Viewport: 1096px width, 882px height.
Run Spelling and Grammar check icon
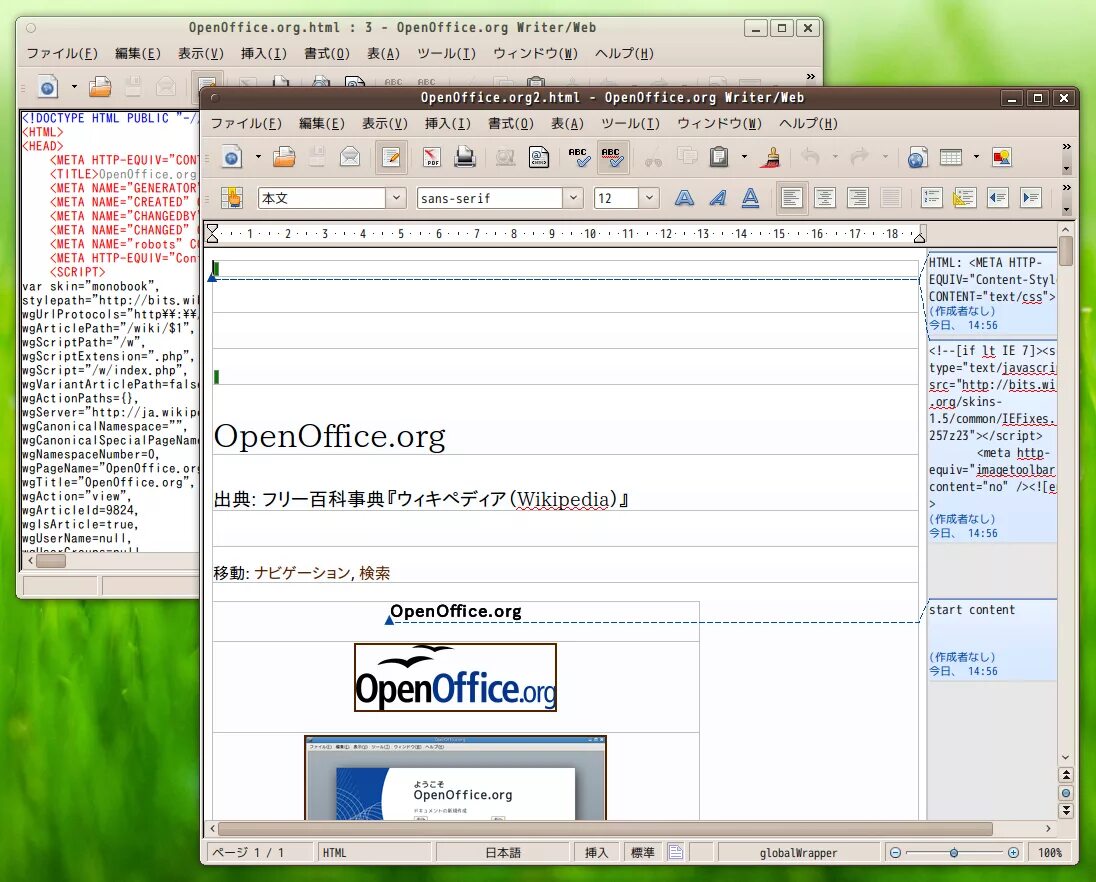tap(579, 157)
